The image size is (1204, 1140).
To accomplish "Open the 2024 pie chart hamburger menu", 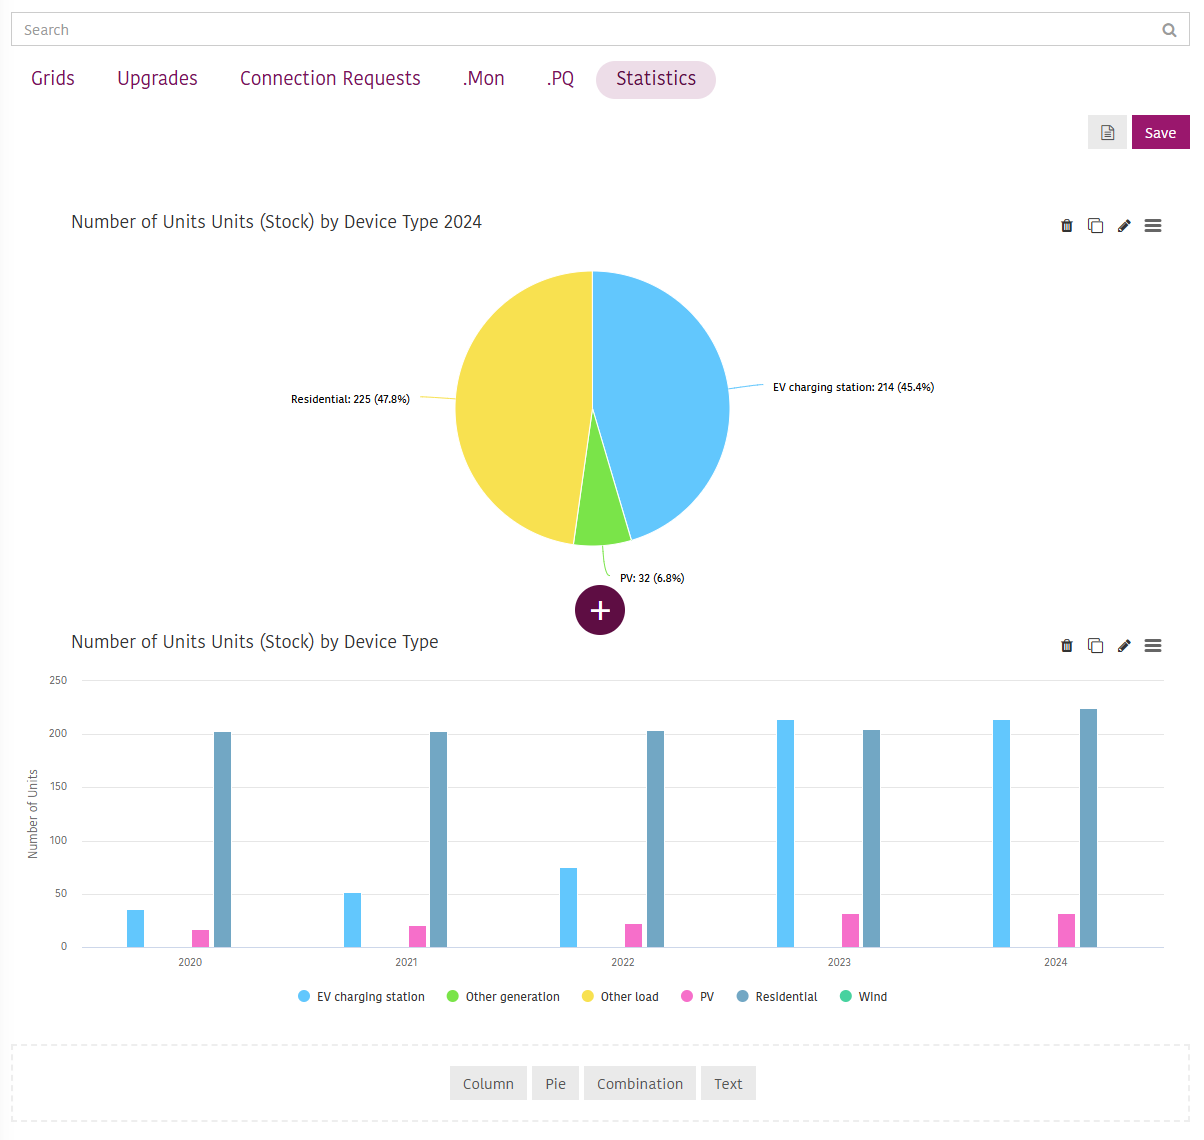I will click(1153, 226).
